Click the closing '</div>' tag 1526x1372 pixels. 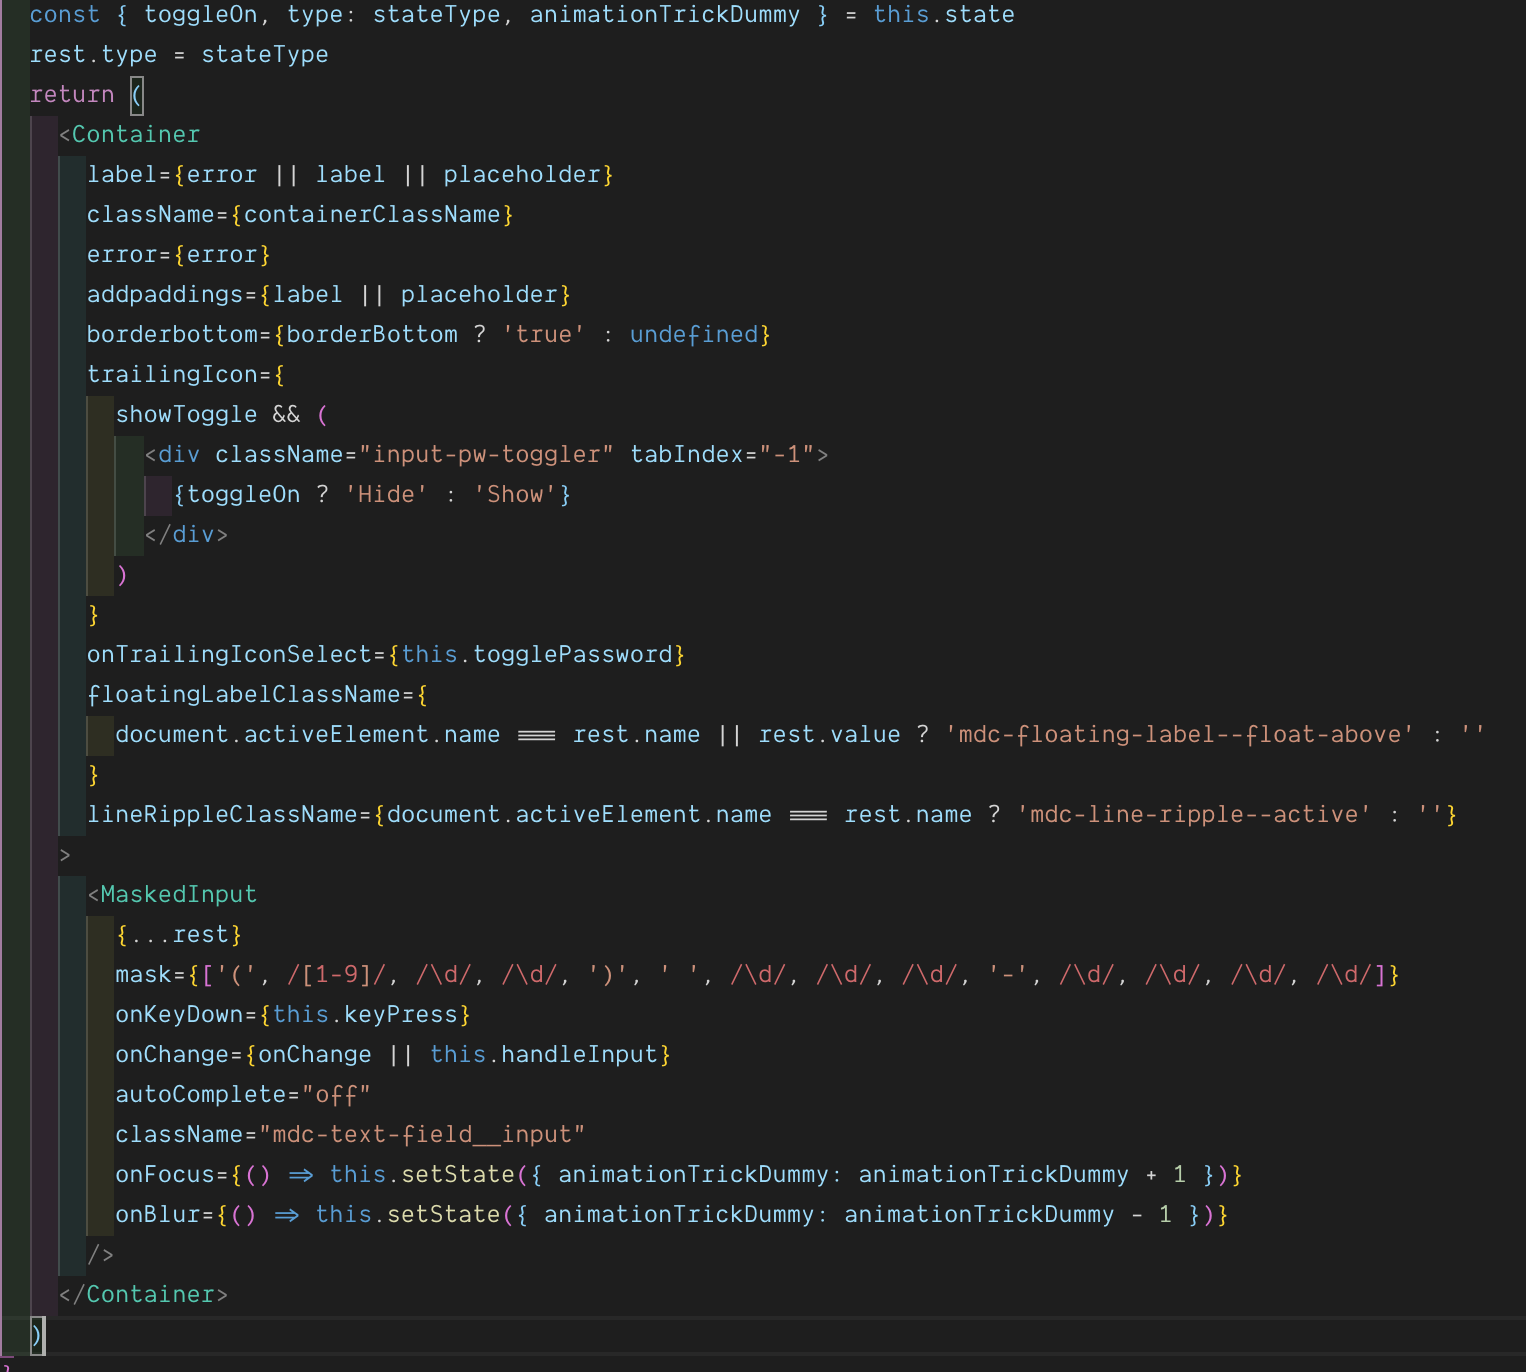coord(187,535)
